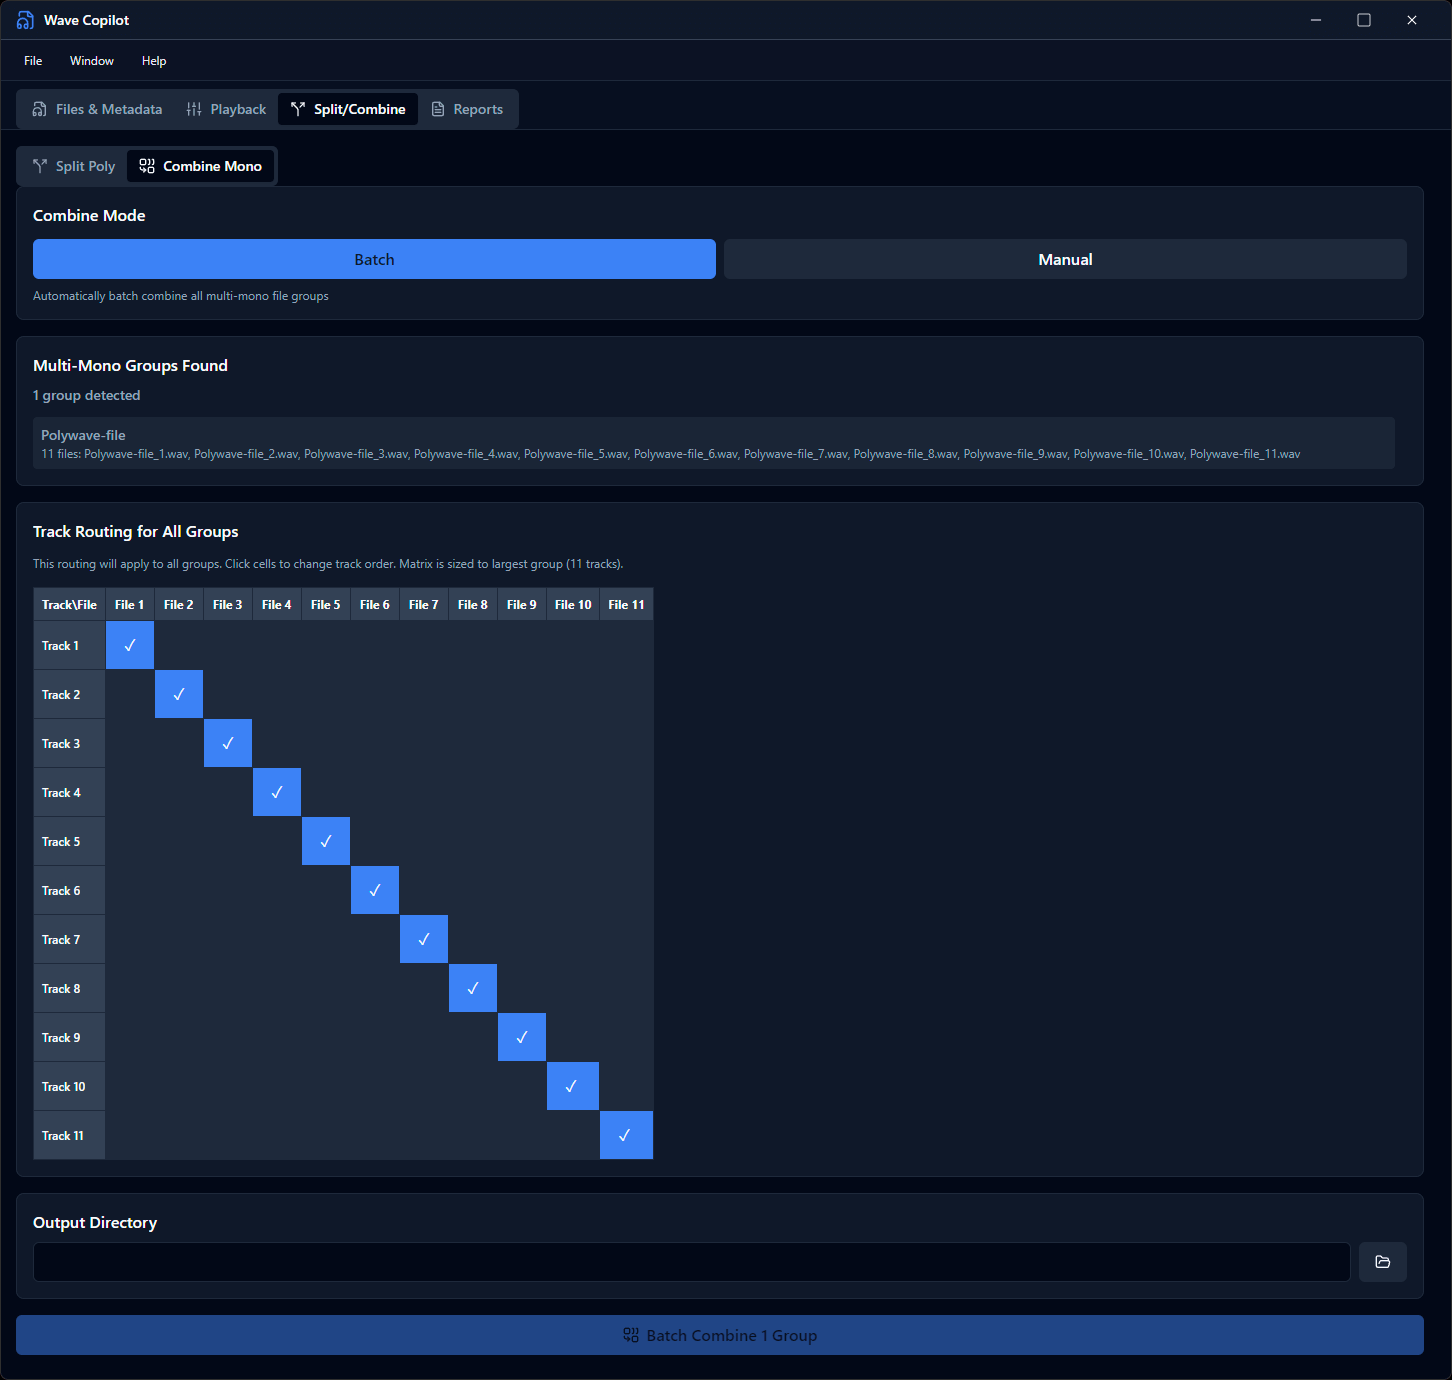Screen dimensions: 1452x1380
Task: Open the folder browse icon for output directory
Action: click(1382, 1262)
